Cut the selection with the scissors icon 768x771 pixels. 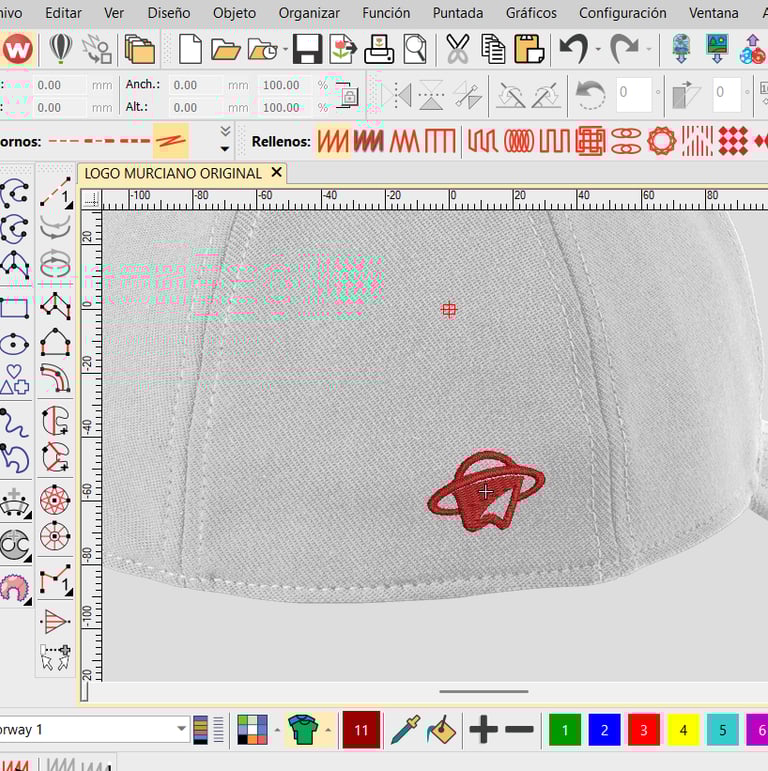[458, 49]
